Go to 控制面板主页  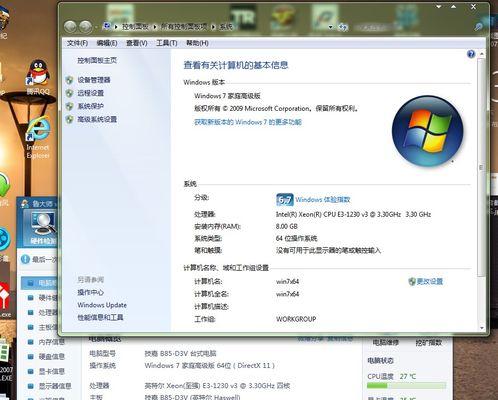(97, 60)
